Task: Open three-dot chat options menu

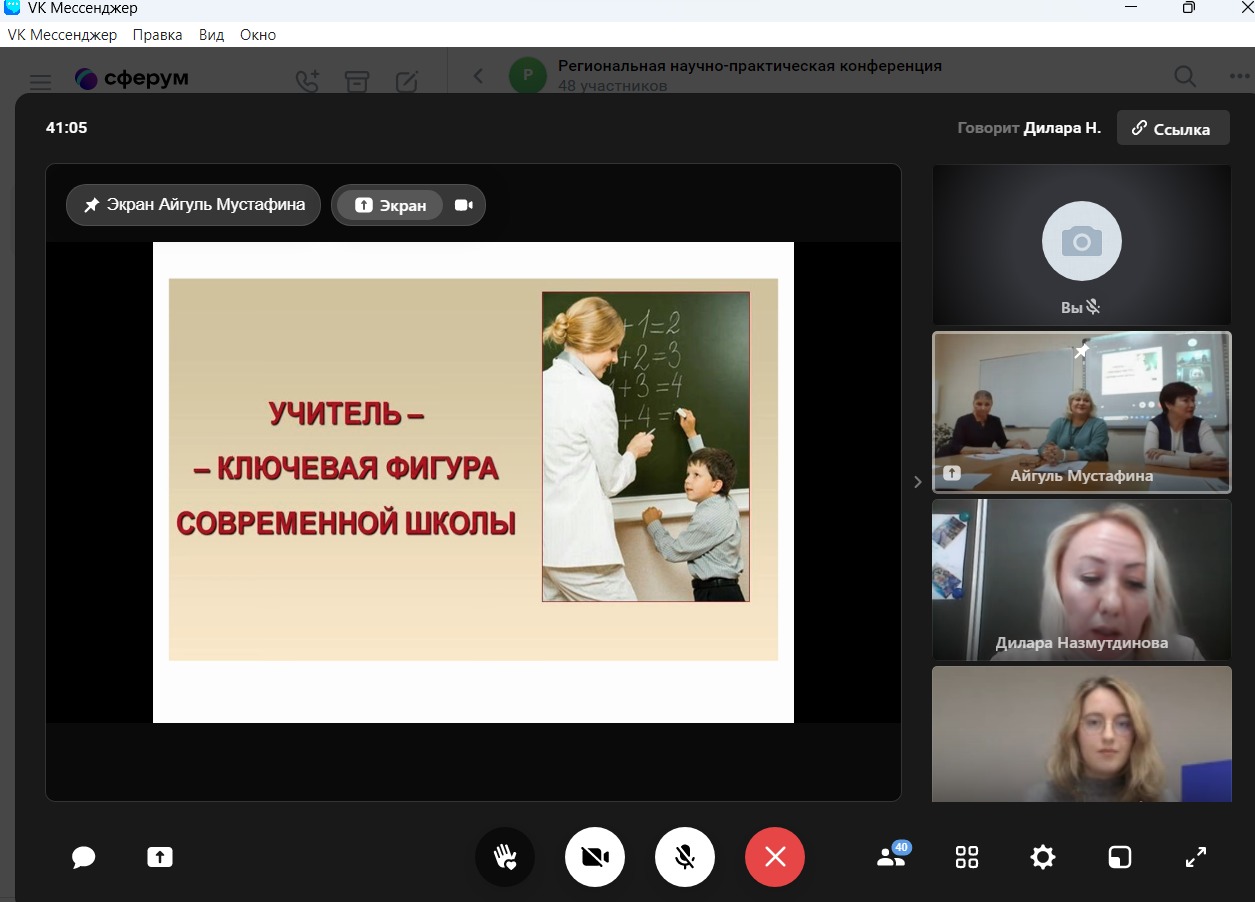Action: (1238, 77)
